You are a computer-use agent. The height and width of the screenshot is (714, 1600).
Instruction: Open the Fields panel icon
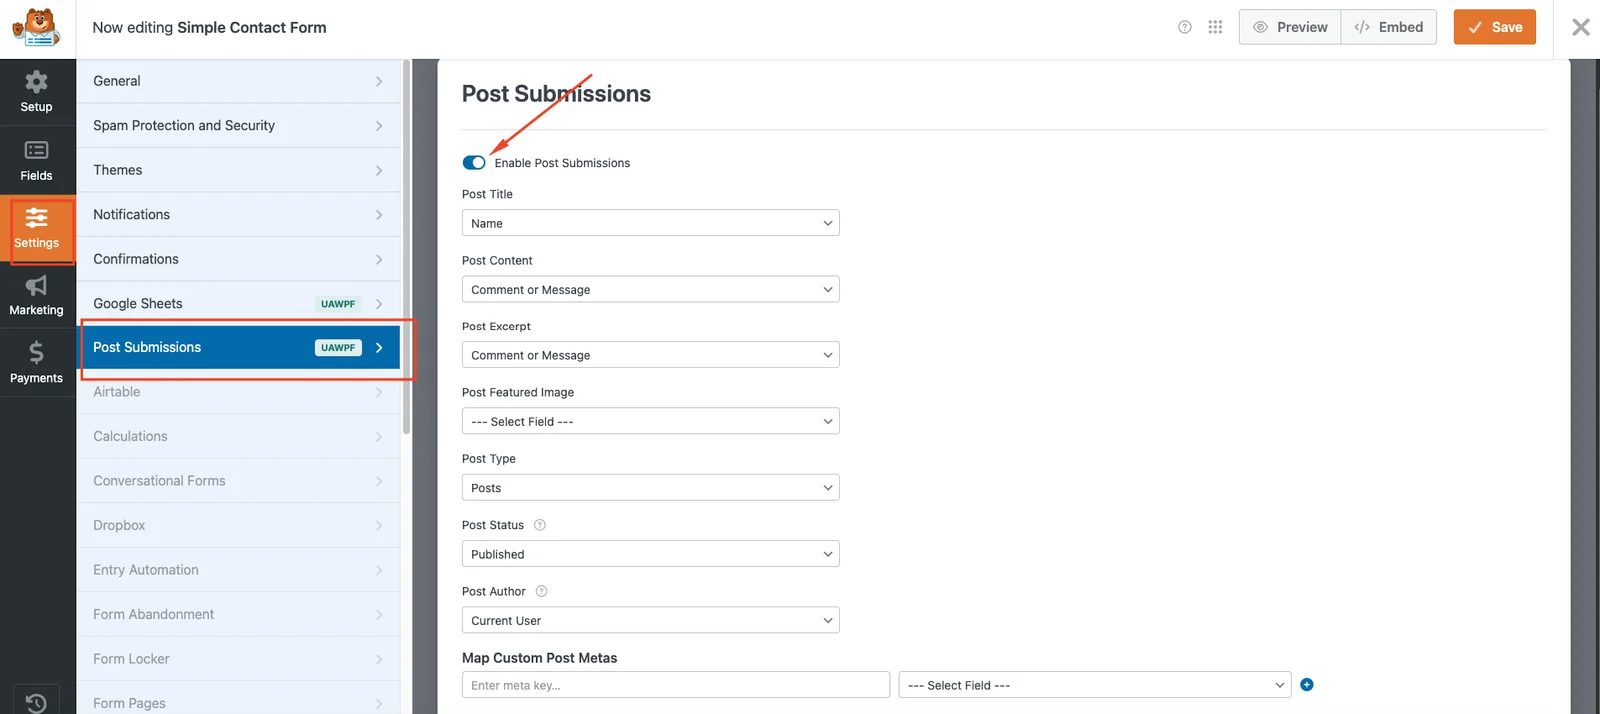pos(36,160)
